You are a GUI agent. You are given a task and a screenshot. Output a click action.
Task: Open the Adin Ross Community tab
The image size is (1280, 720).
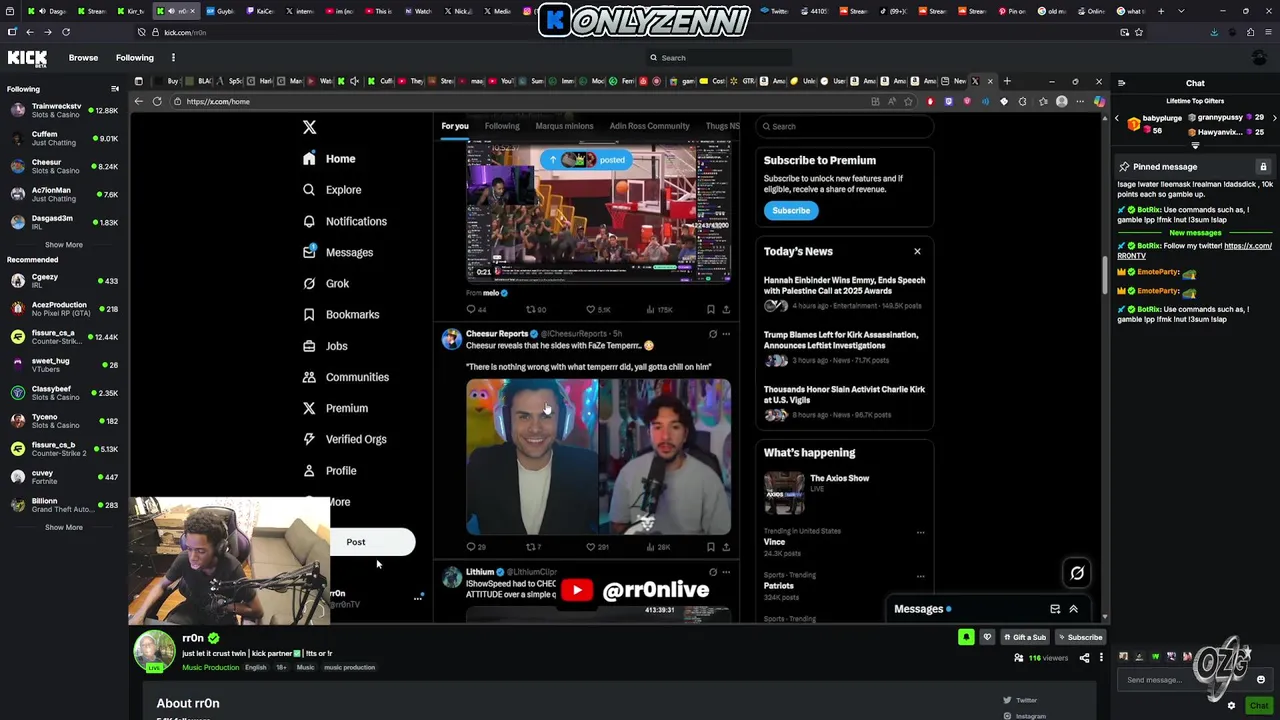(649, 126)
